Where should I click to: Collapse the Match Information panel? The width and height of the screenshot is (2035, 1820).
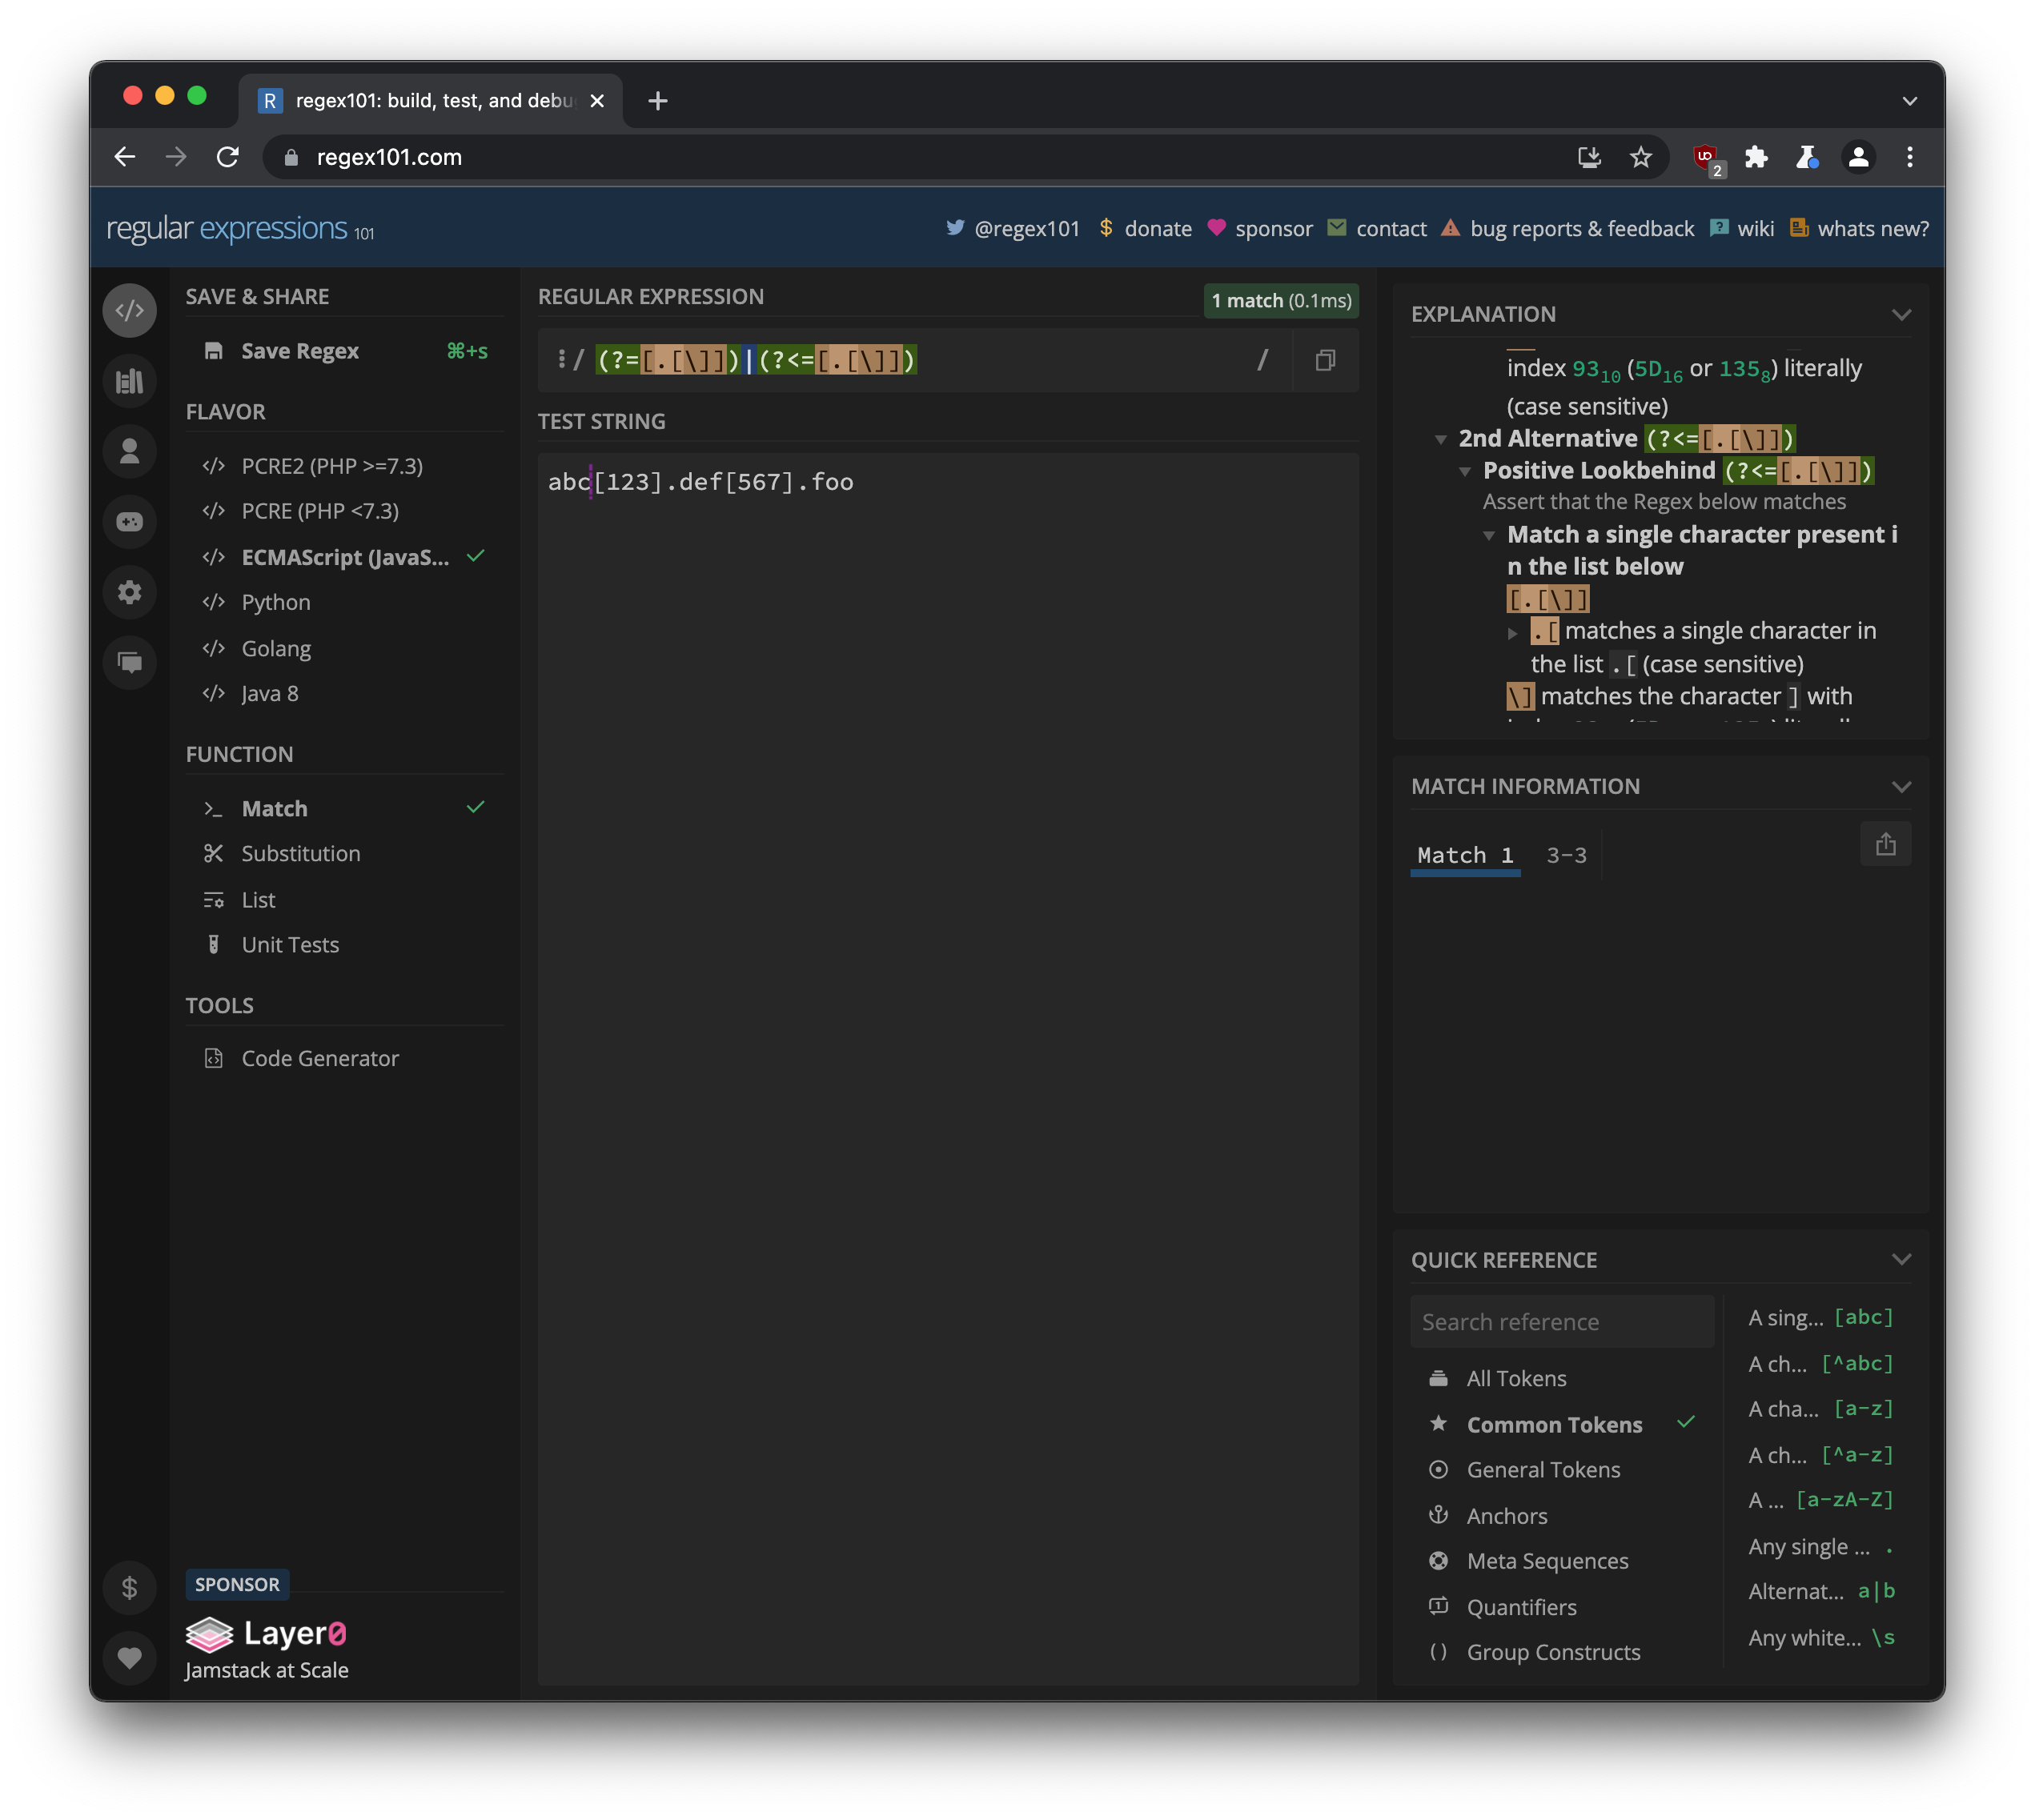tap(1901, 787)
